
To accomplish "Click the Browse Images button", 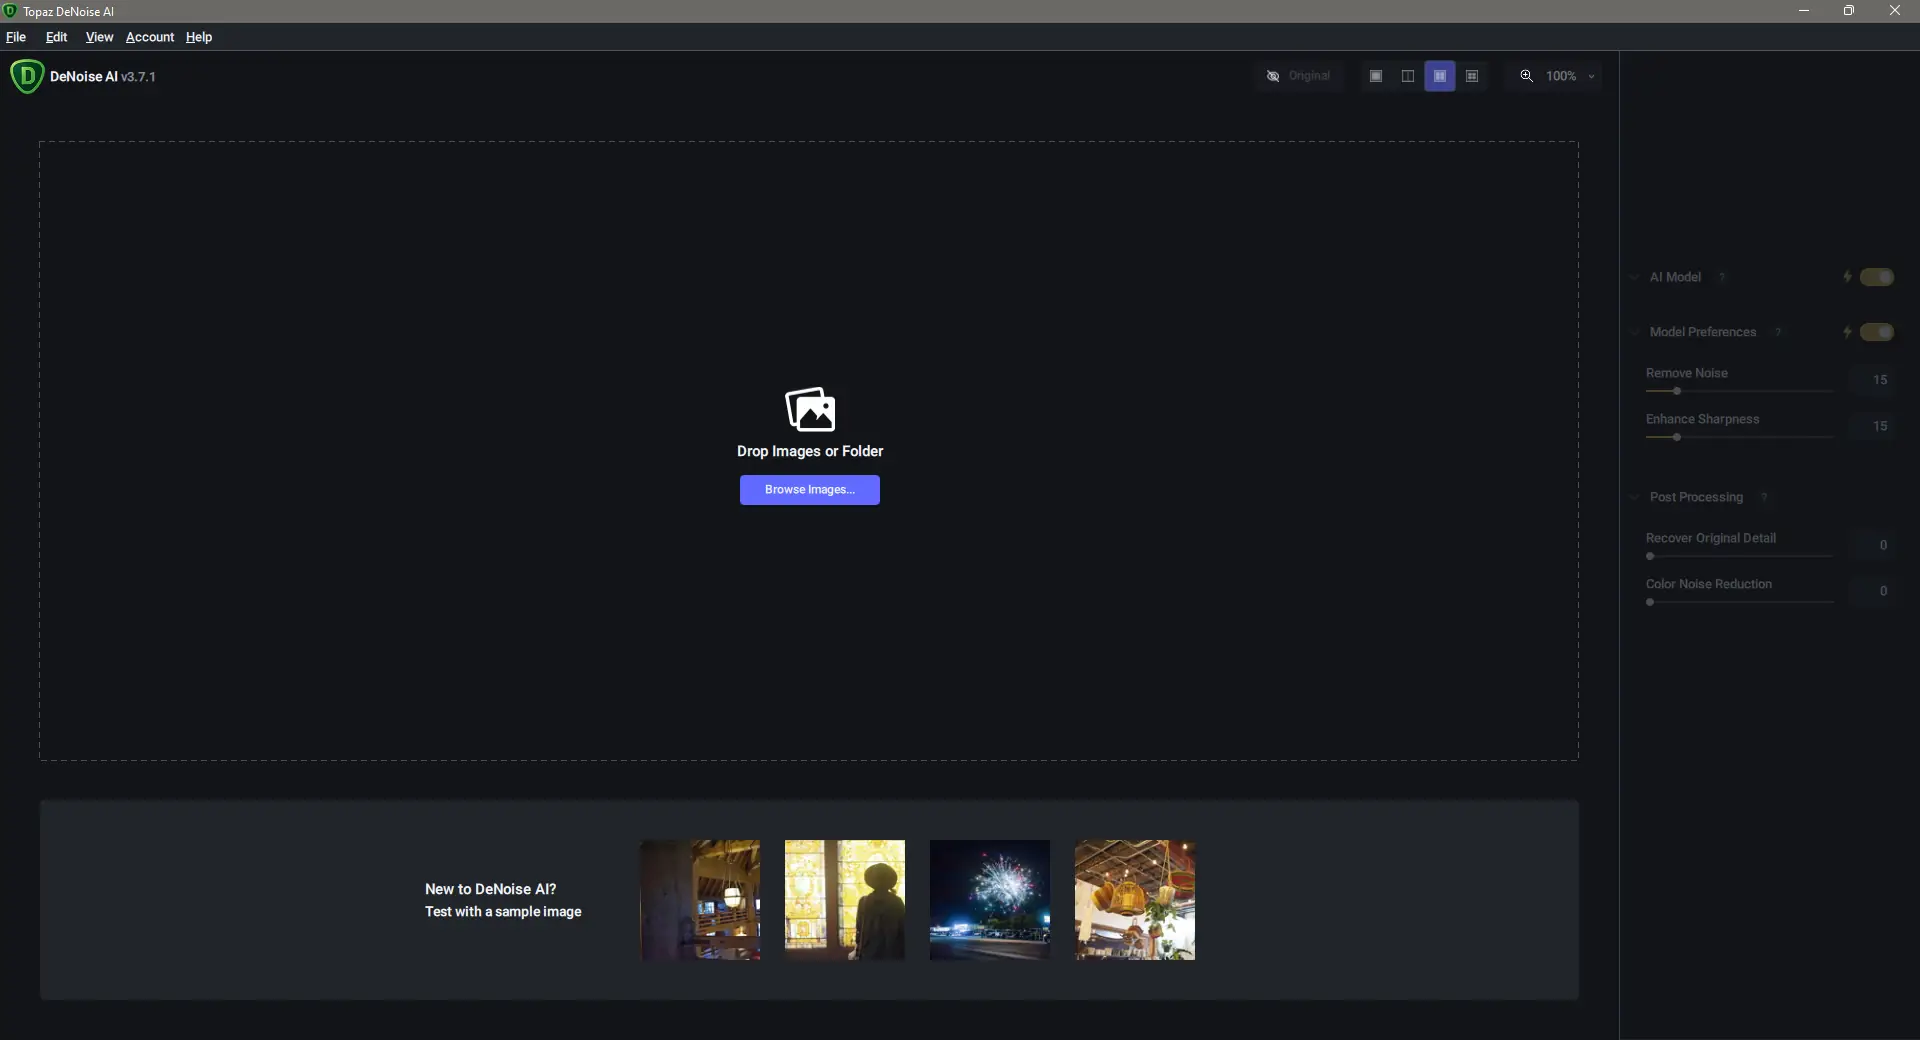I will point(810,490).
